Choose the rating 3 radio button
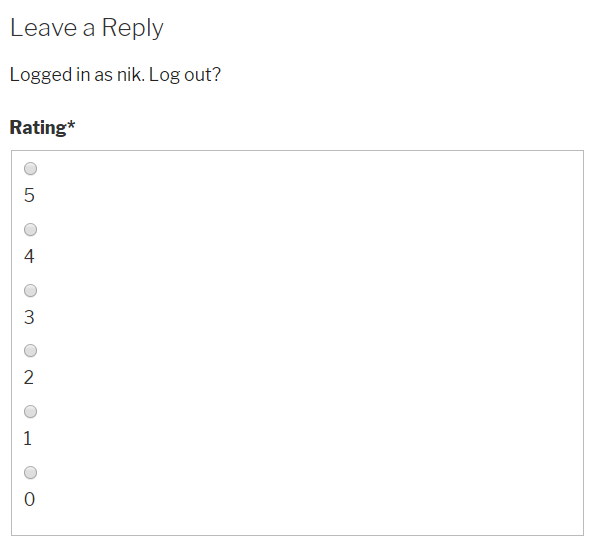Screen dimensions: 594x550 click(30, 291)
